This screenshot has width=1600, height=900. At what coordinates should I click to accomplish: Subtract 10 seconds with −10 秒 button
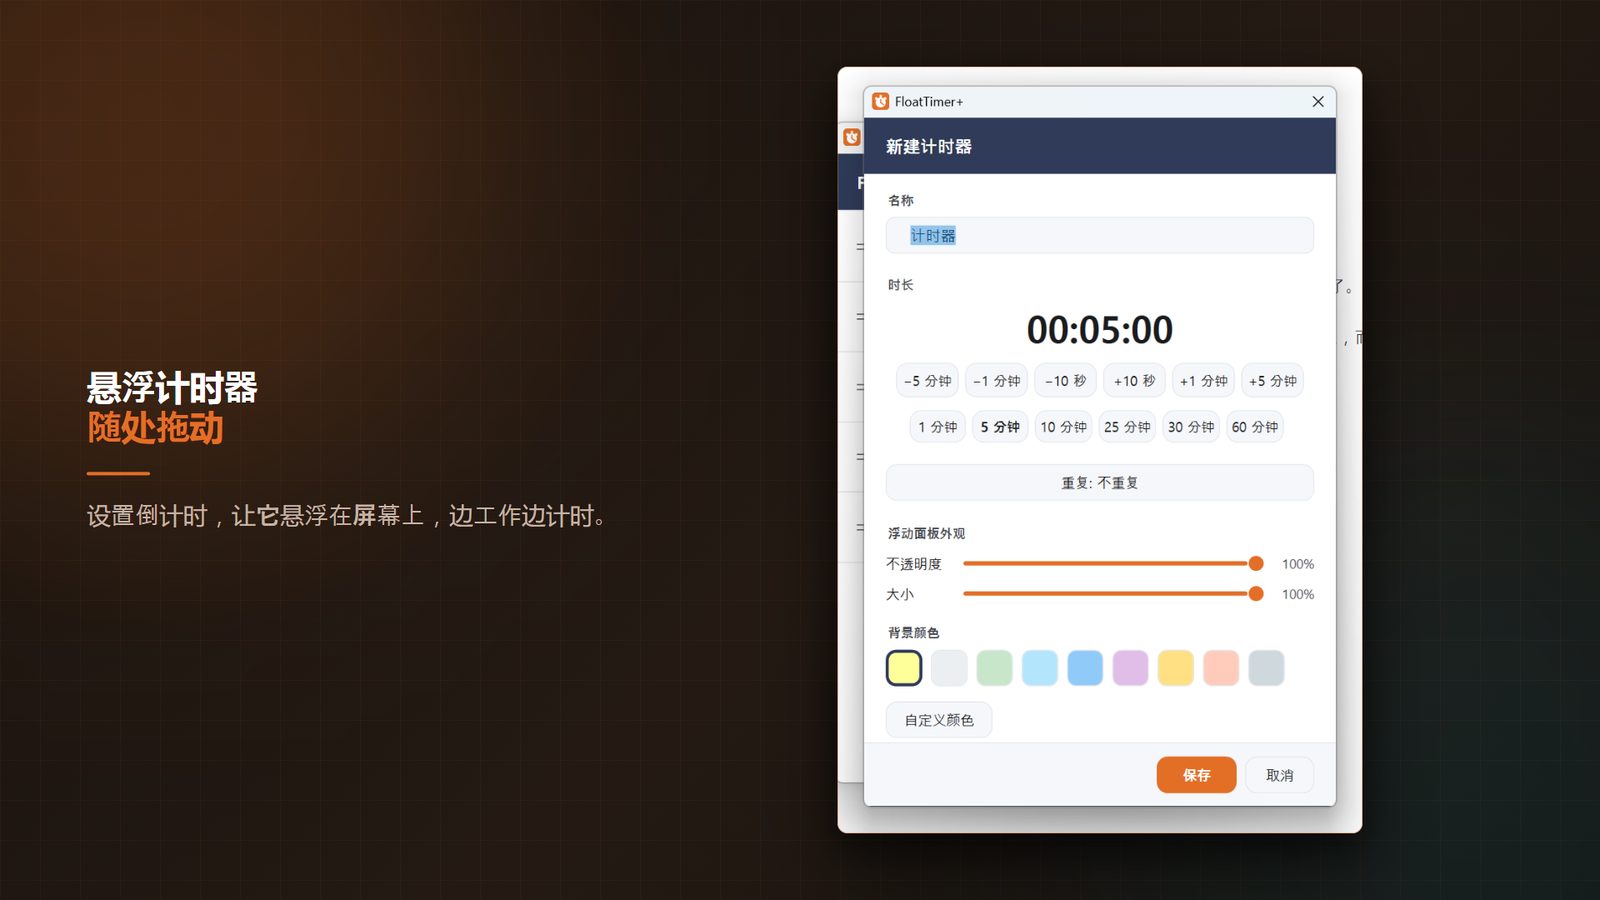tap(1065, 381)
